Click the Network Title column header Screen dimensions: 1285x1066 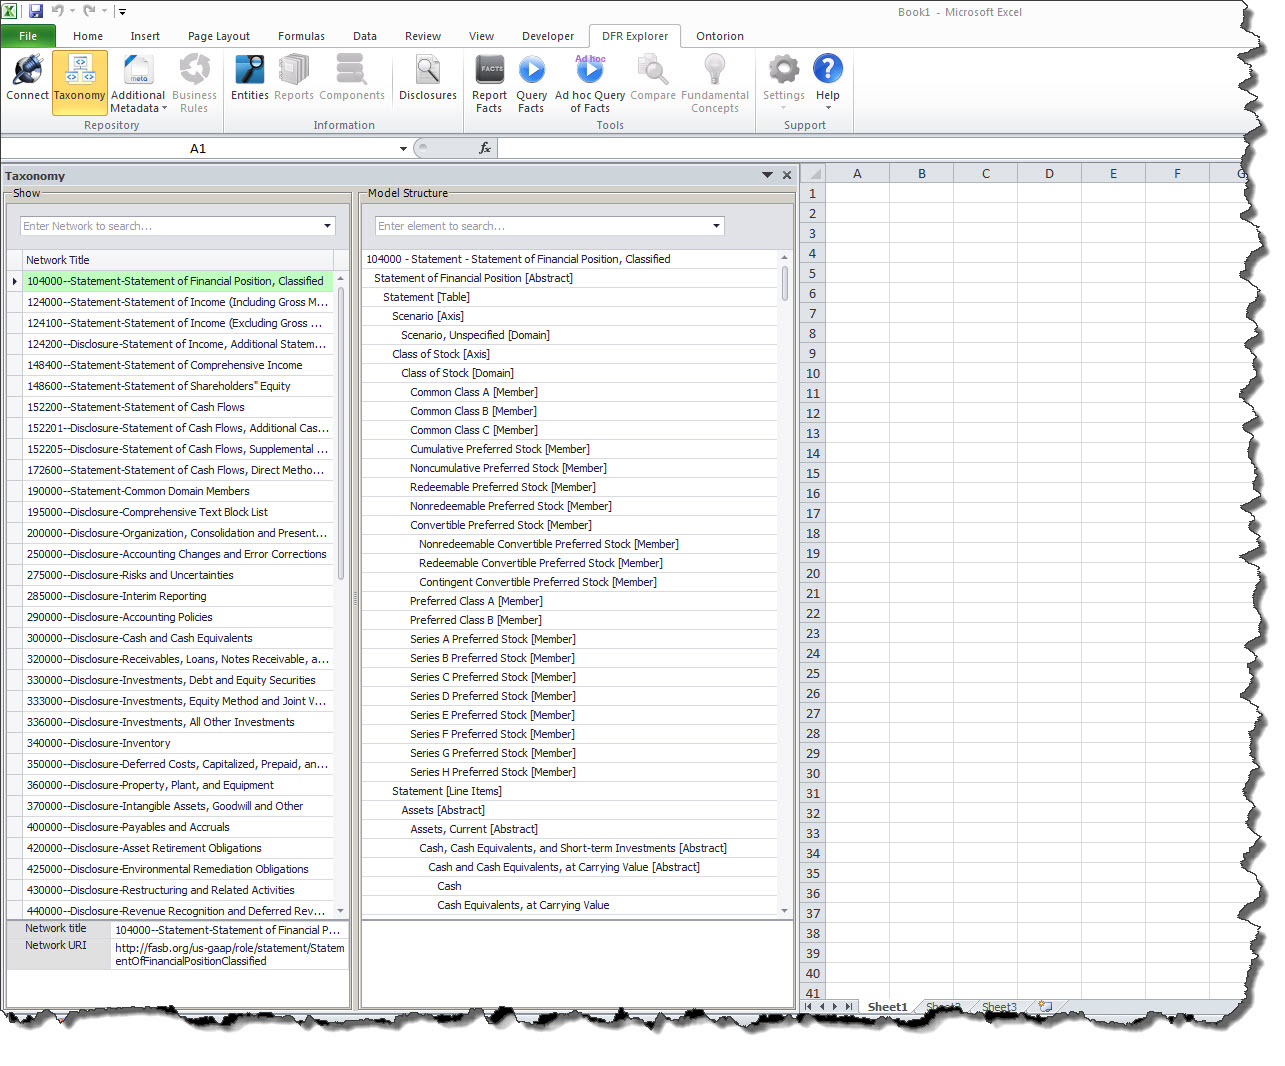(x=178, y=260)
